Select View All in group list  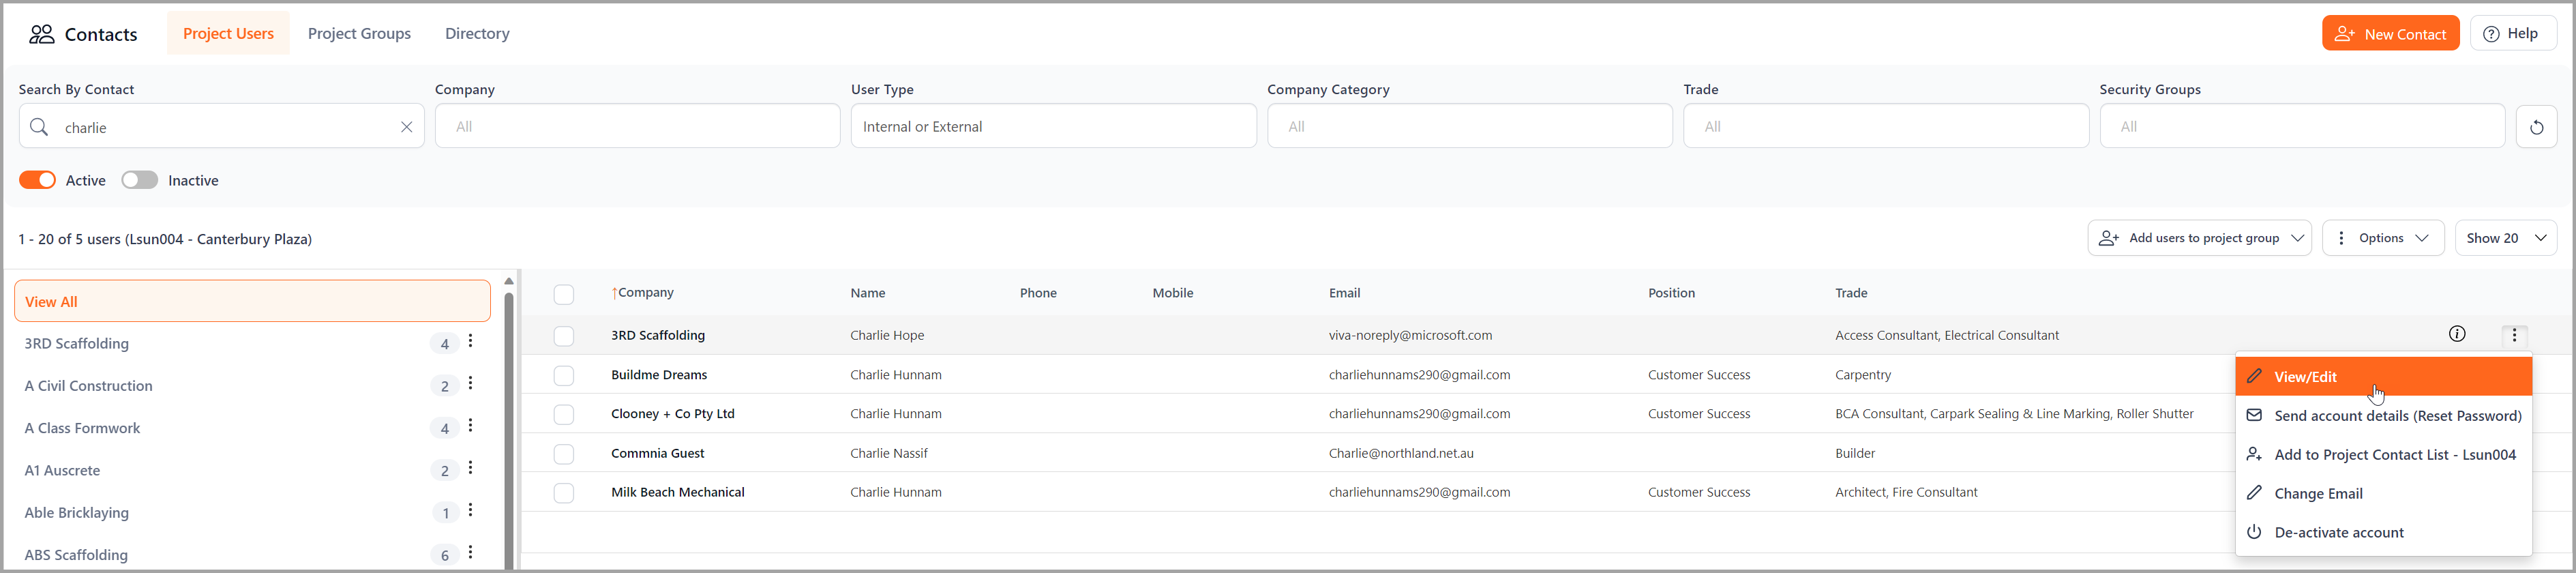point(252,301)
